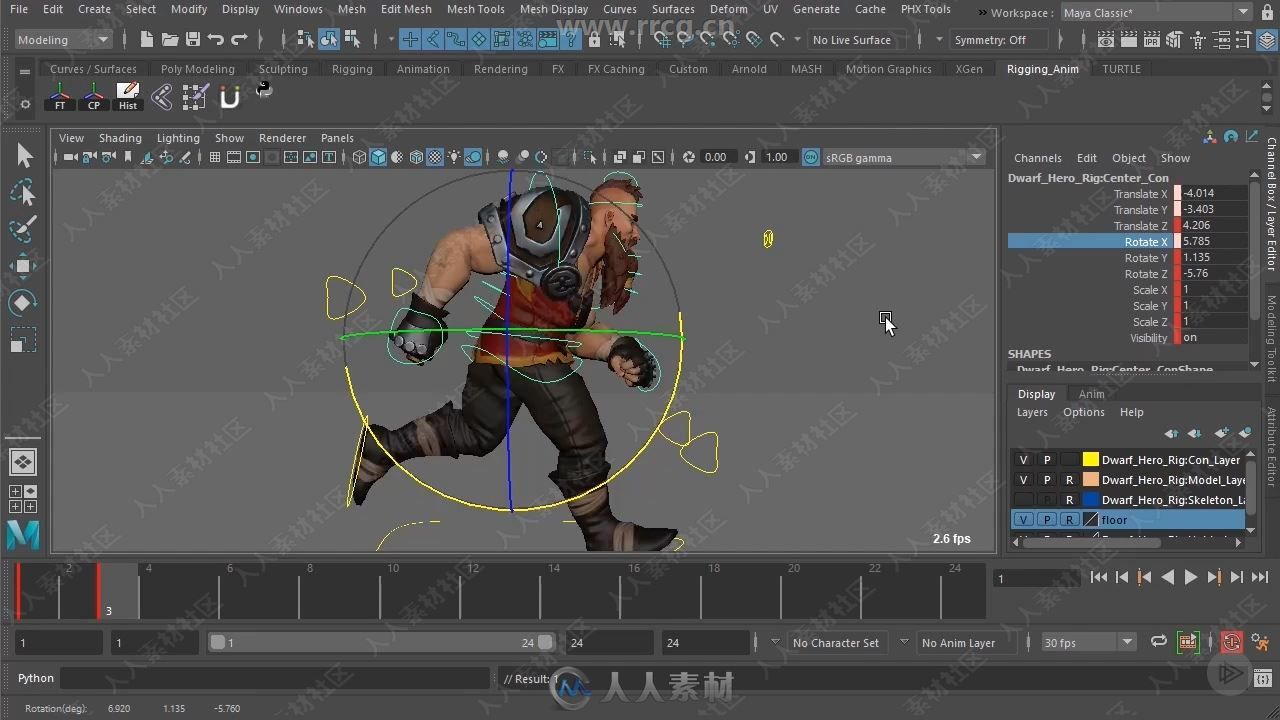Screen dimensions: 1280x720
Task: Redo the last action
Action: point(239,40)
